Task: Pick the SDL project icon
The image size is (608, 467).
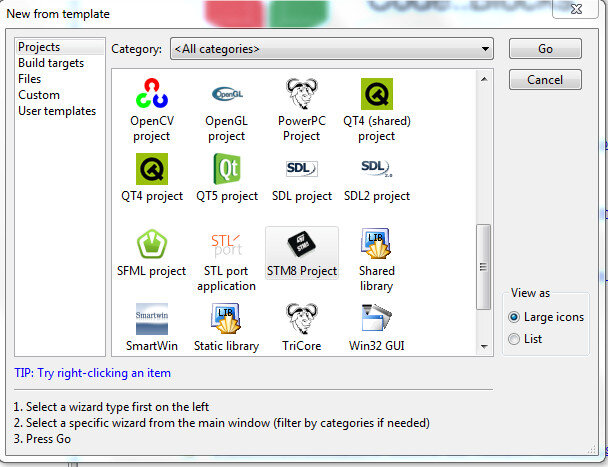Action: click(302, 169)
